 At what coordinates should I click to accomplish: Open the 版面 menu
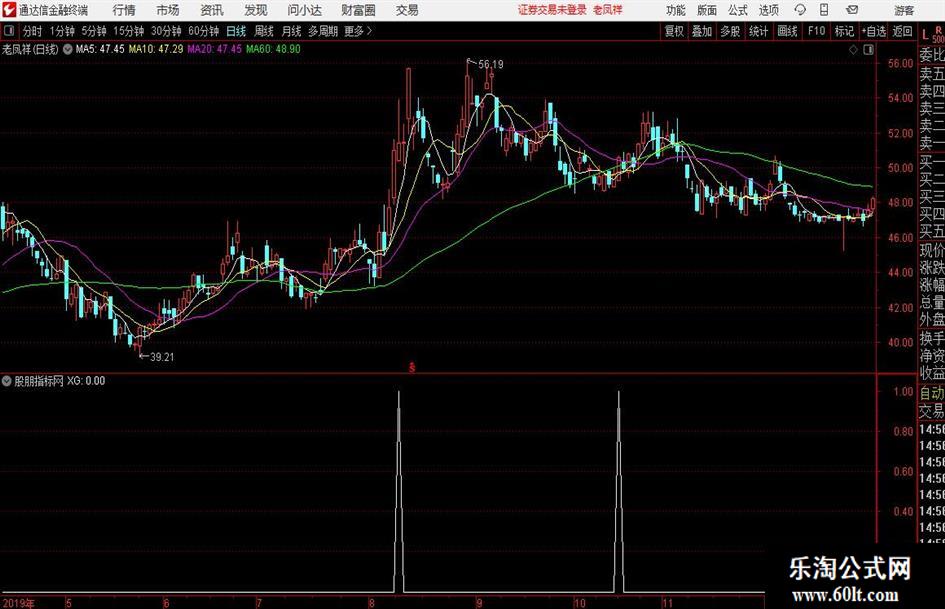coord(707,10)
